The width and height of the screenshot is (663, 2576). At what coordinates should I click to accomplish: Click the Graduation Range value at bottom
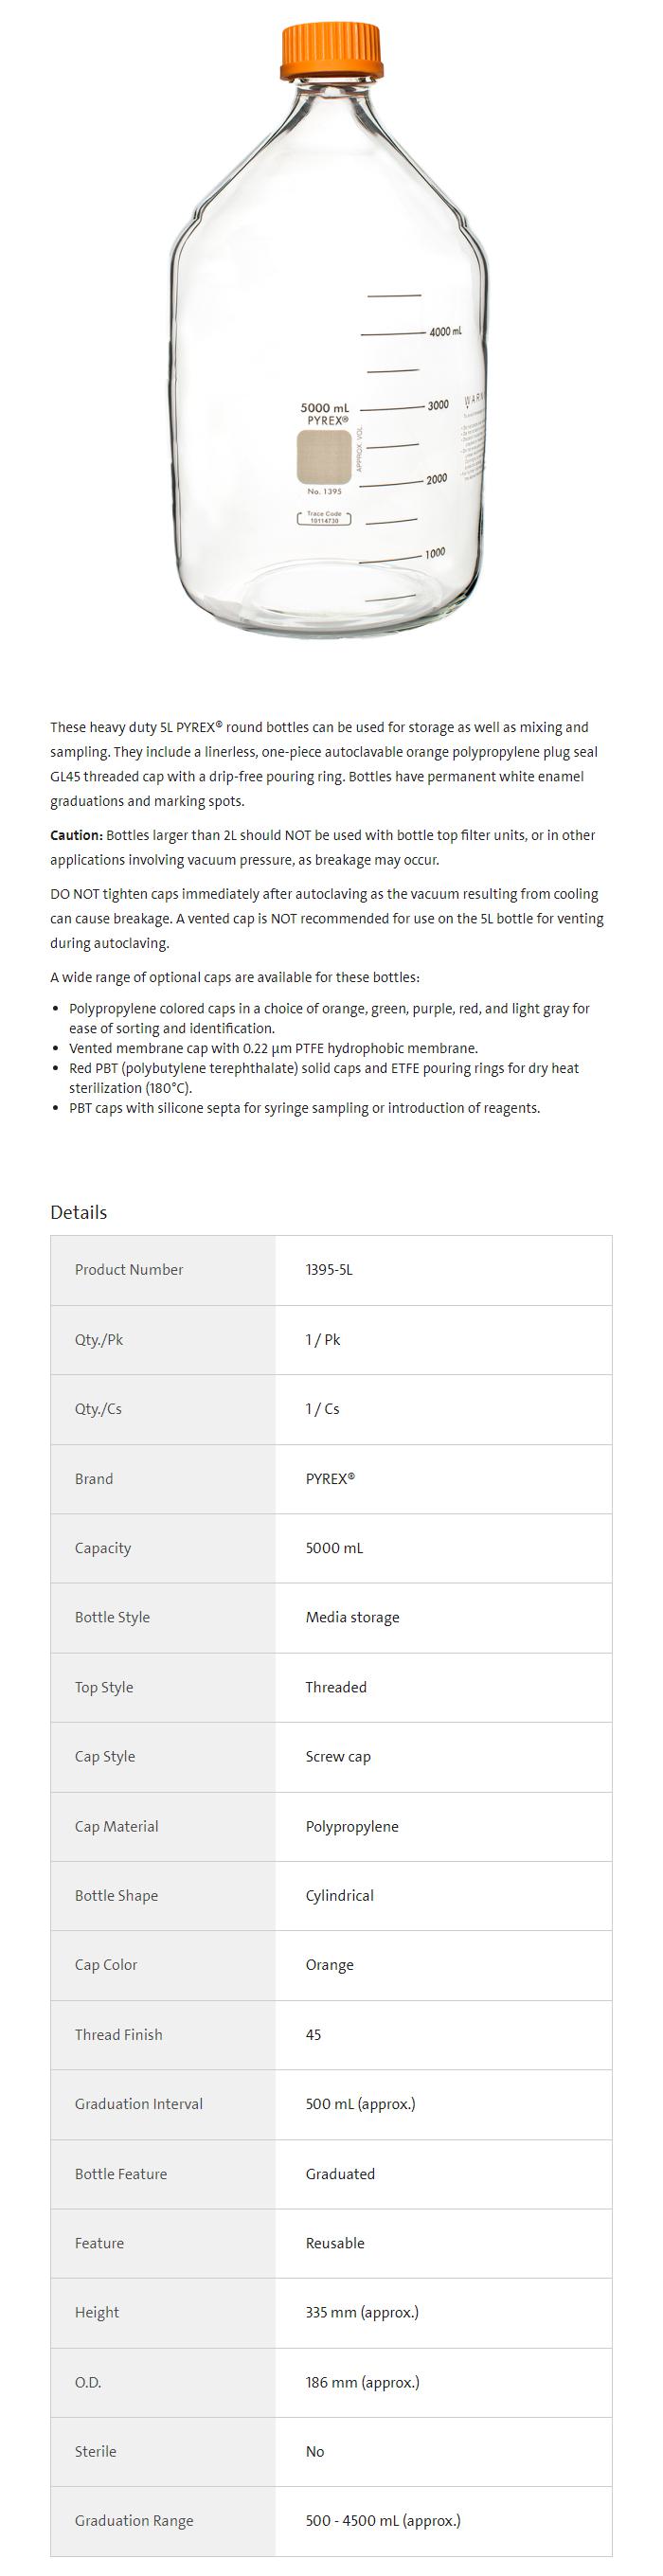click(x=383, y=2521)
